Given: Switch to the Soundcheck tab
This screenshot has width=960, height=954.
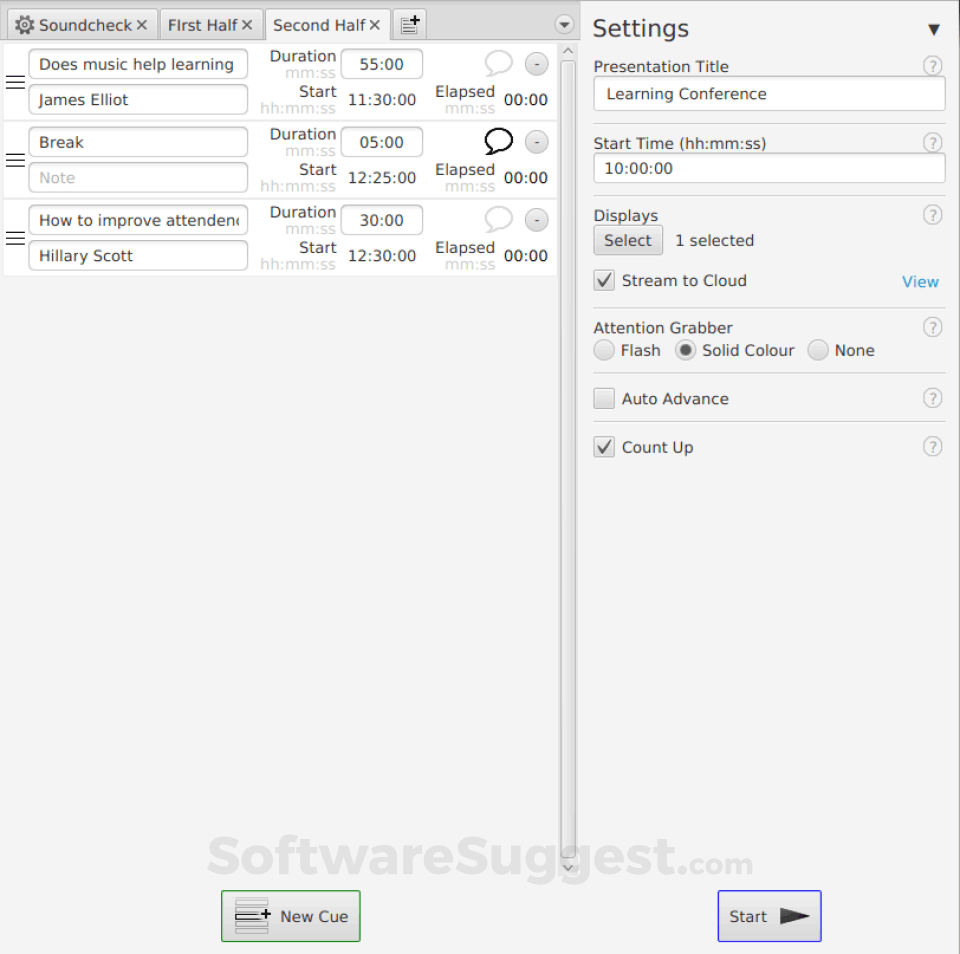Looking at the screenshot, I should (85, 24).
